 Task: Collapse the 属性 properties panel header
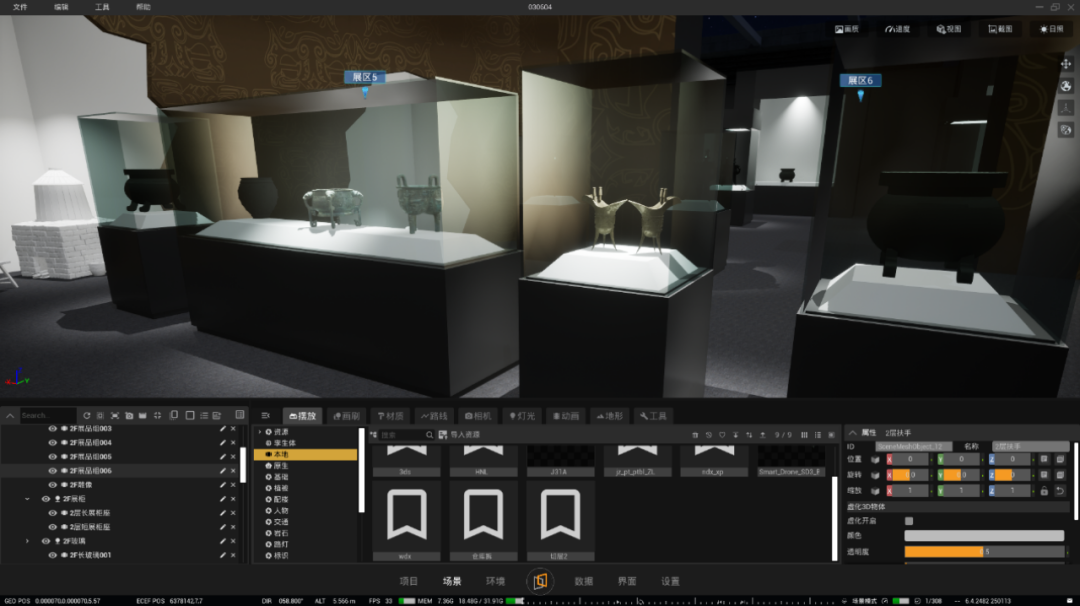853,432
